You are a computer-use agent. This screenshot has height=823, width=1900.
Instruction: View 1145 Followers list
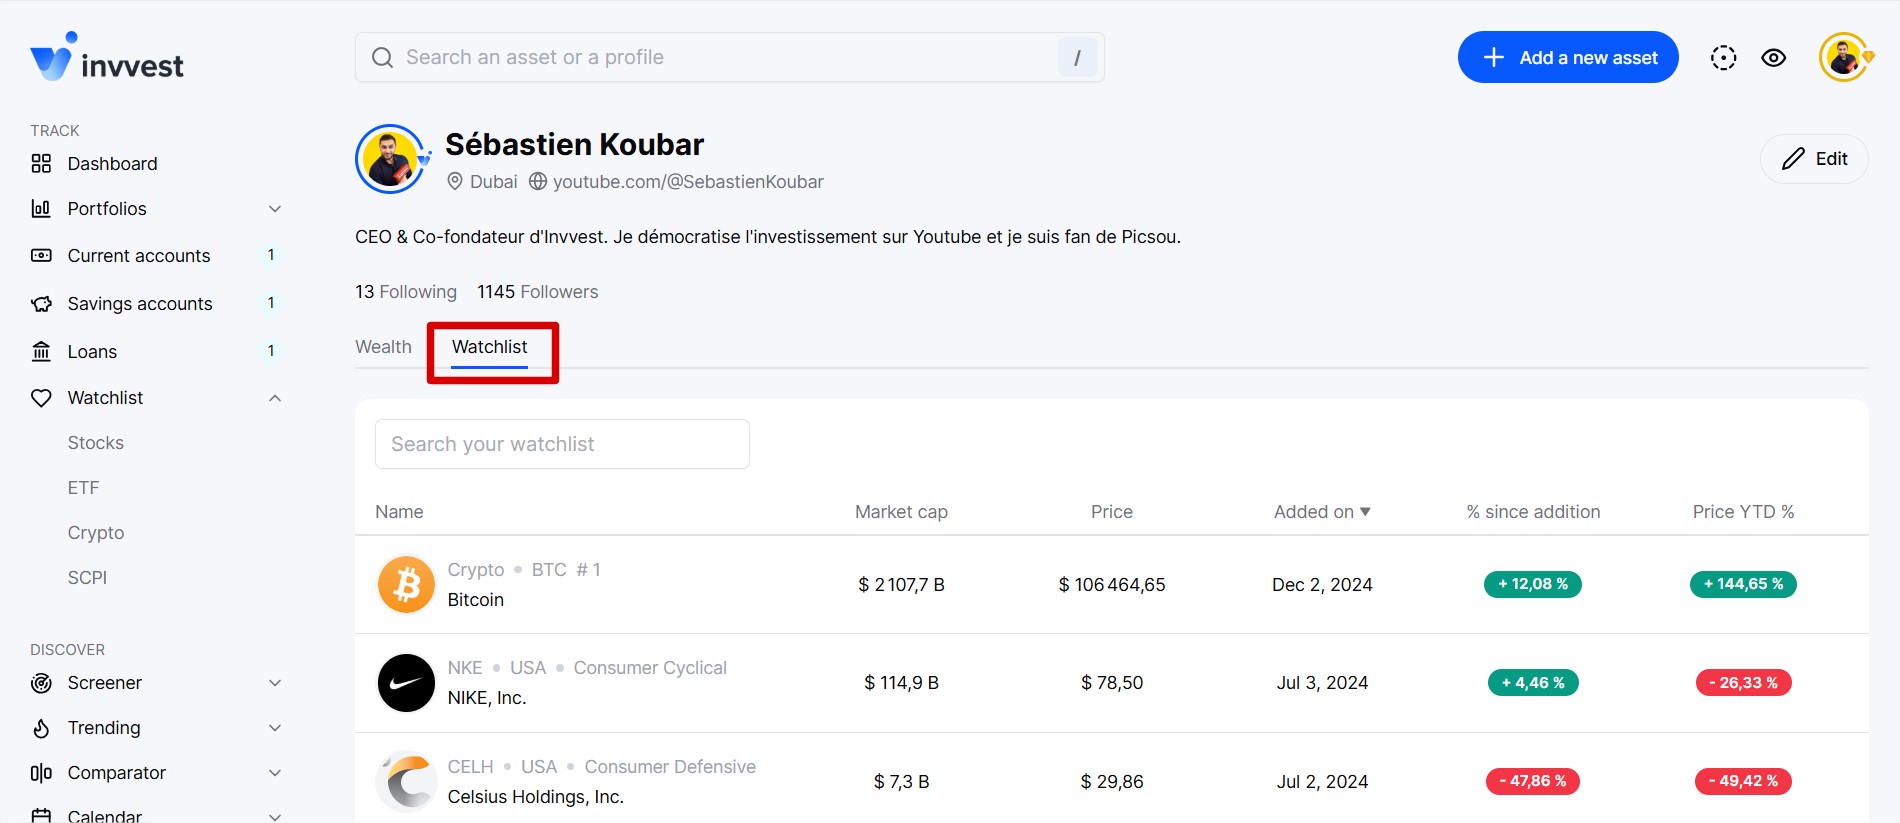(537, 292)
